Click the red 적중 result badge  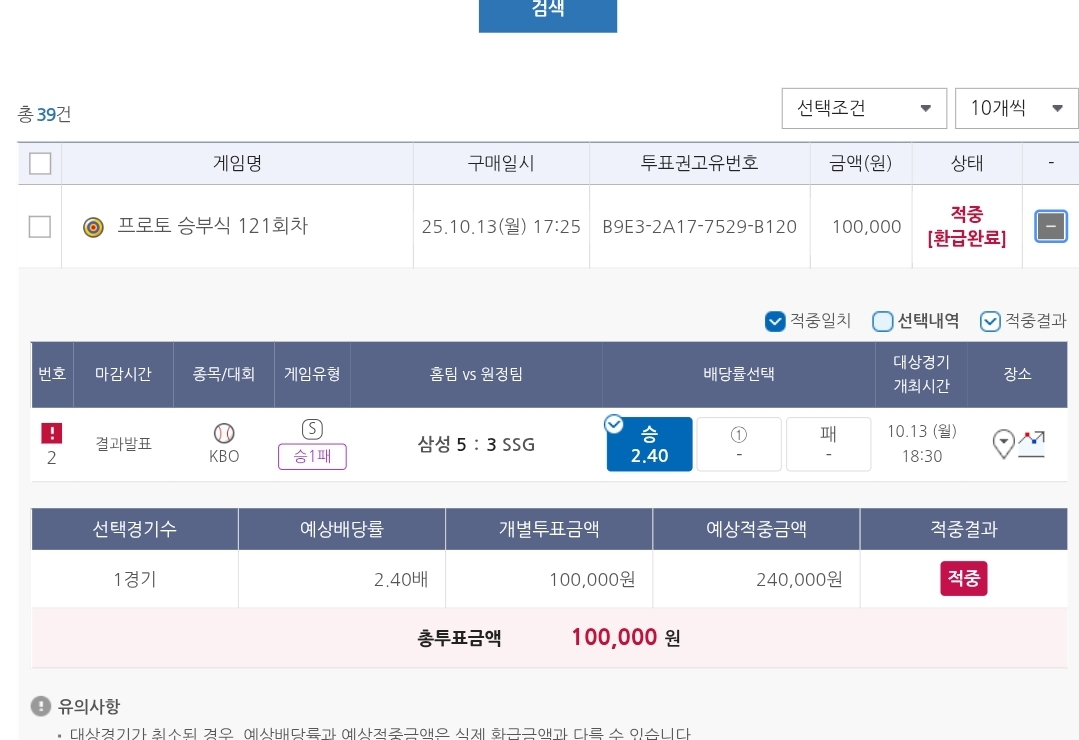(x=963, y=579)
